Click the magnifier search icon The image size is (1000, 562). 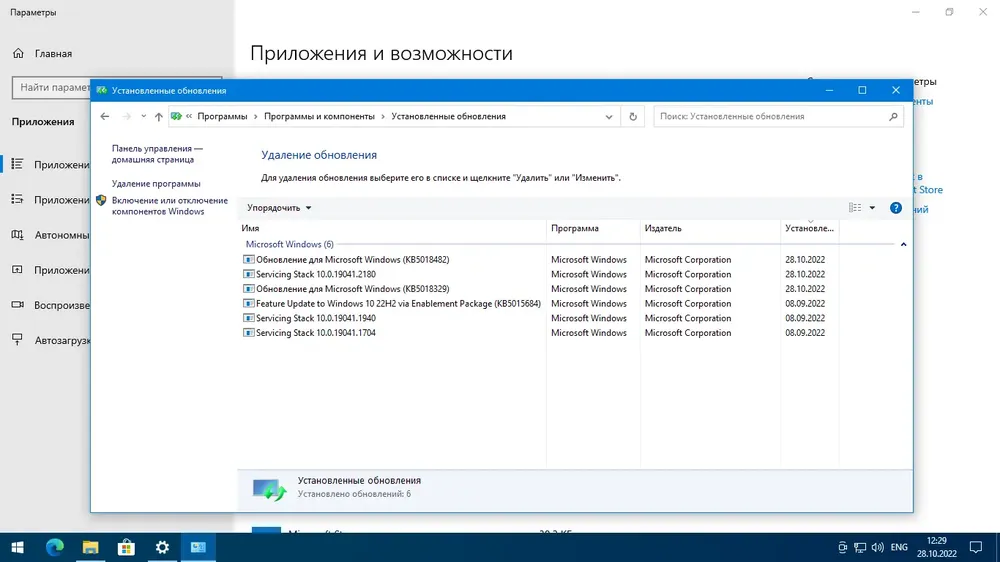893,117
